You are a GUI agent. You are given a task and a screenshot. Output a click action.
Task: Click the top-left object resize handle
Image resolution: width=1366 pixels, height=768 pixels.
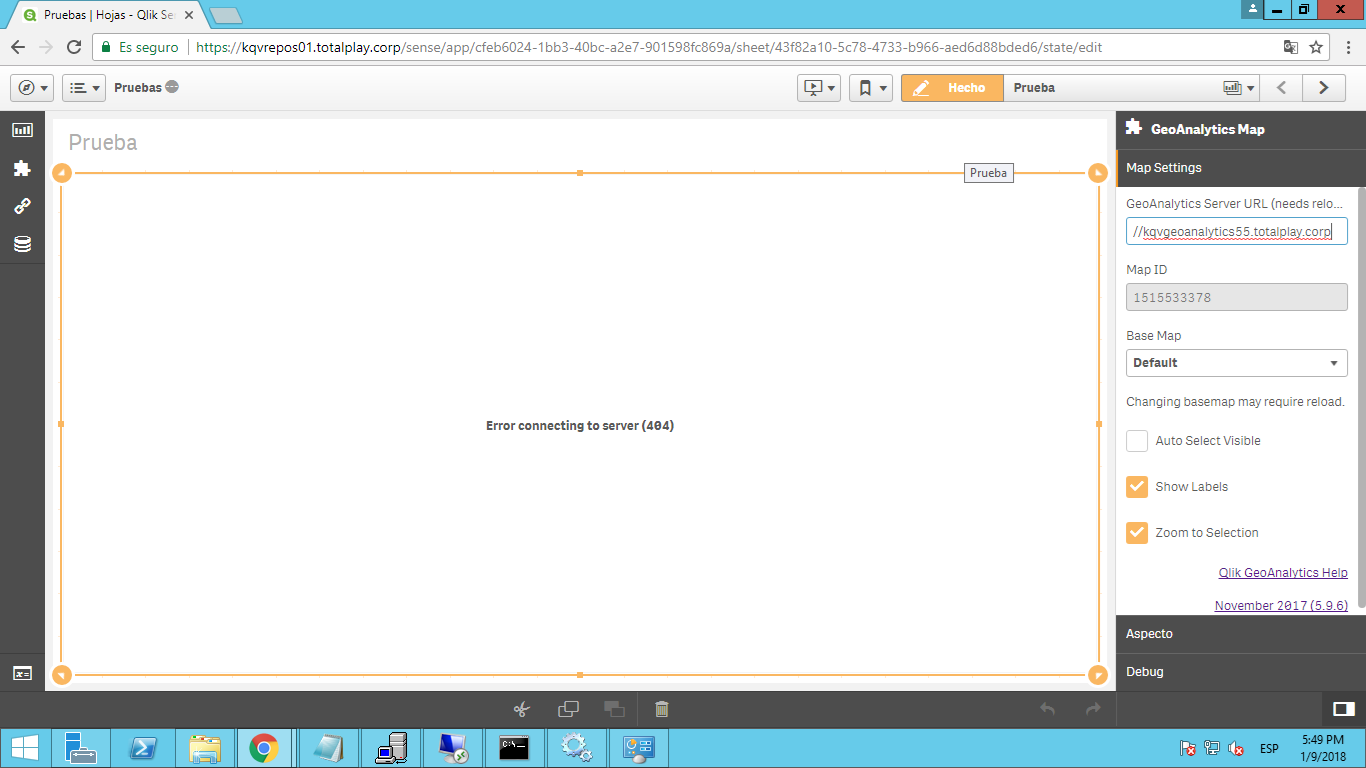click(61, 173)
